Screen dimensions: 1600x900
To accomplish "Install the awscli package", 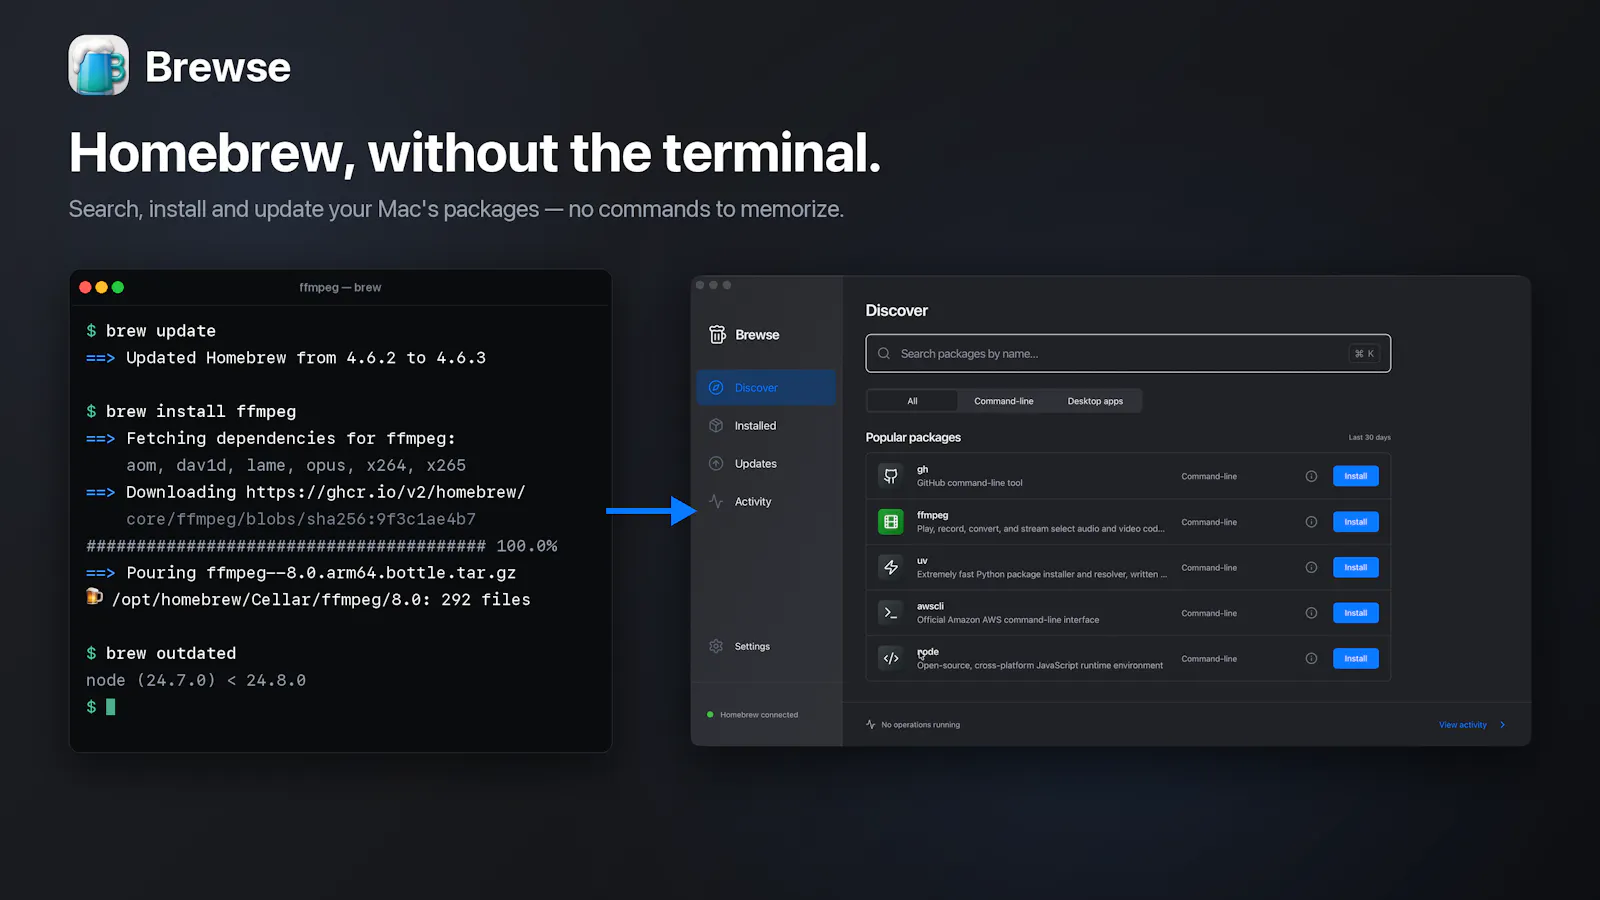I will [x=1355, y=613].
